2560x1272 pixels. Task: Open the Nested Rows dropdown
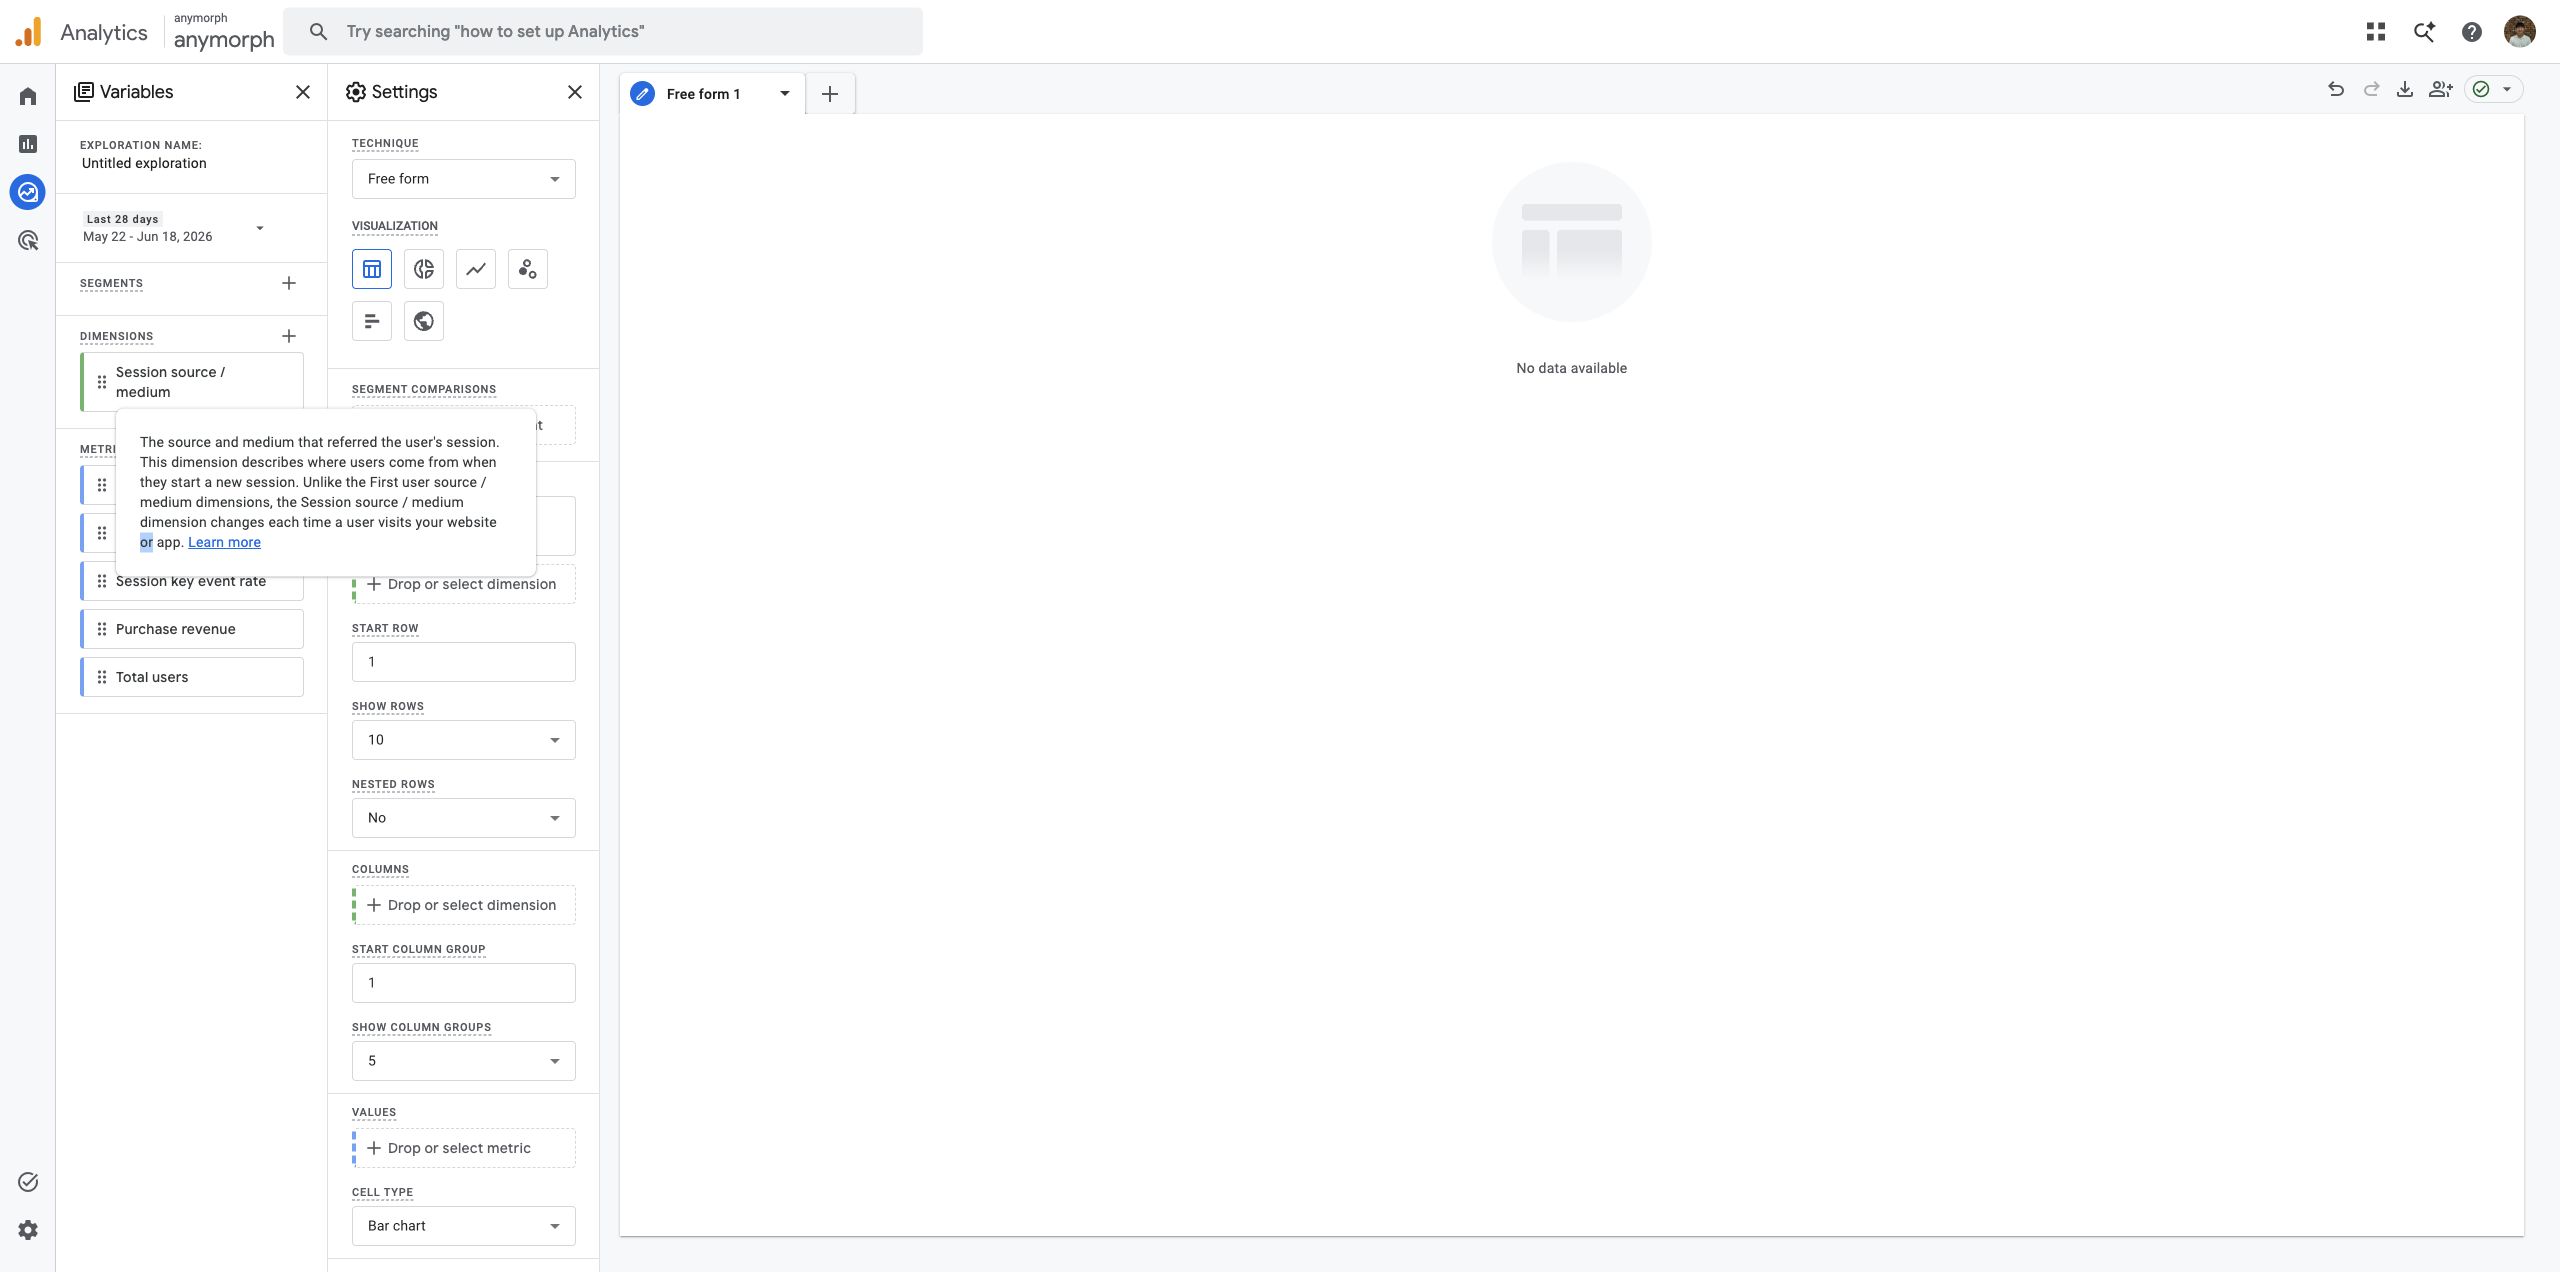[x=464, y=818]
